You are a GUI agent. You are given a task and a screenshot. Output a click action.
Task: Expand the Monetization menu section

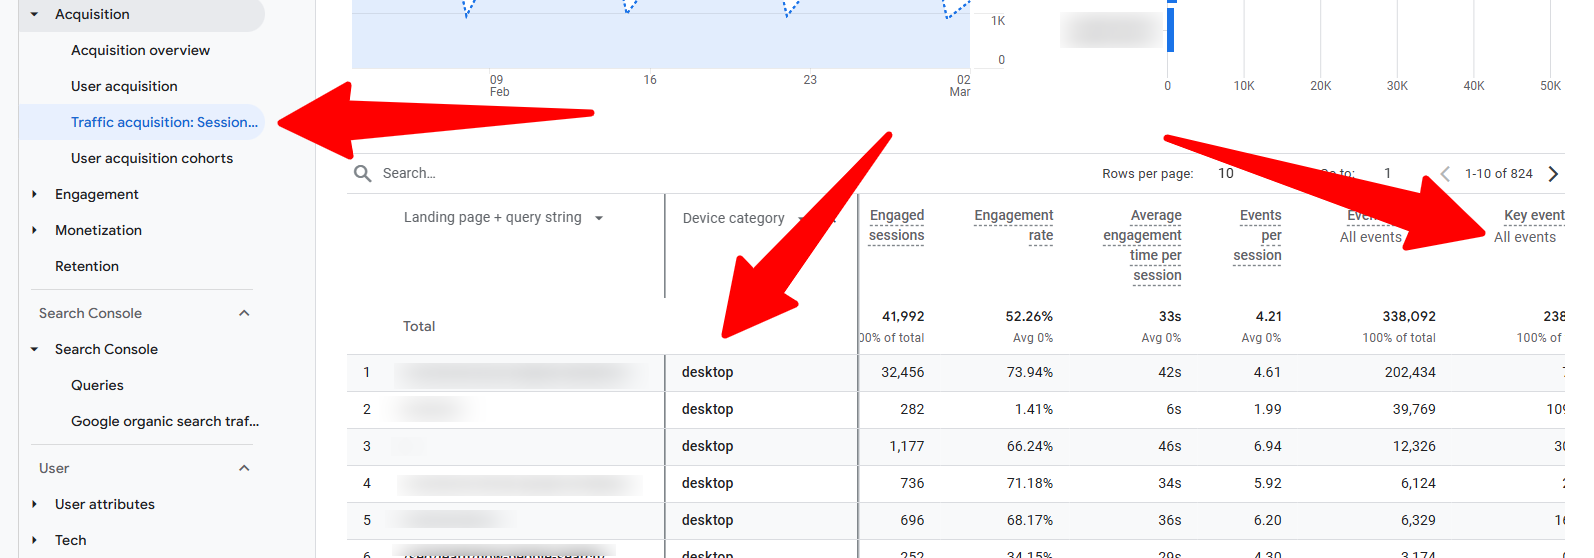35,230
